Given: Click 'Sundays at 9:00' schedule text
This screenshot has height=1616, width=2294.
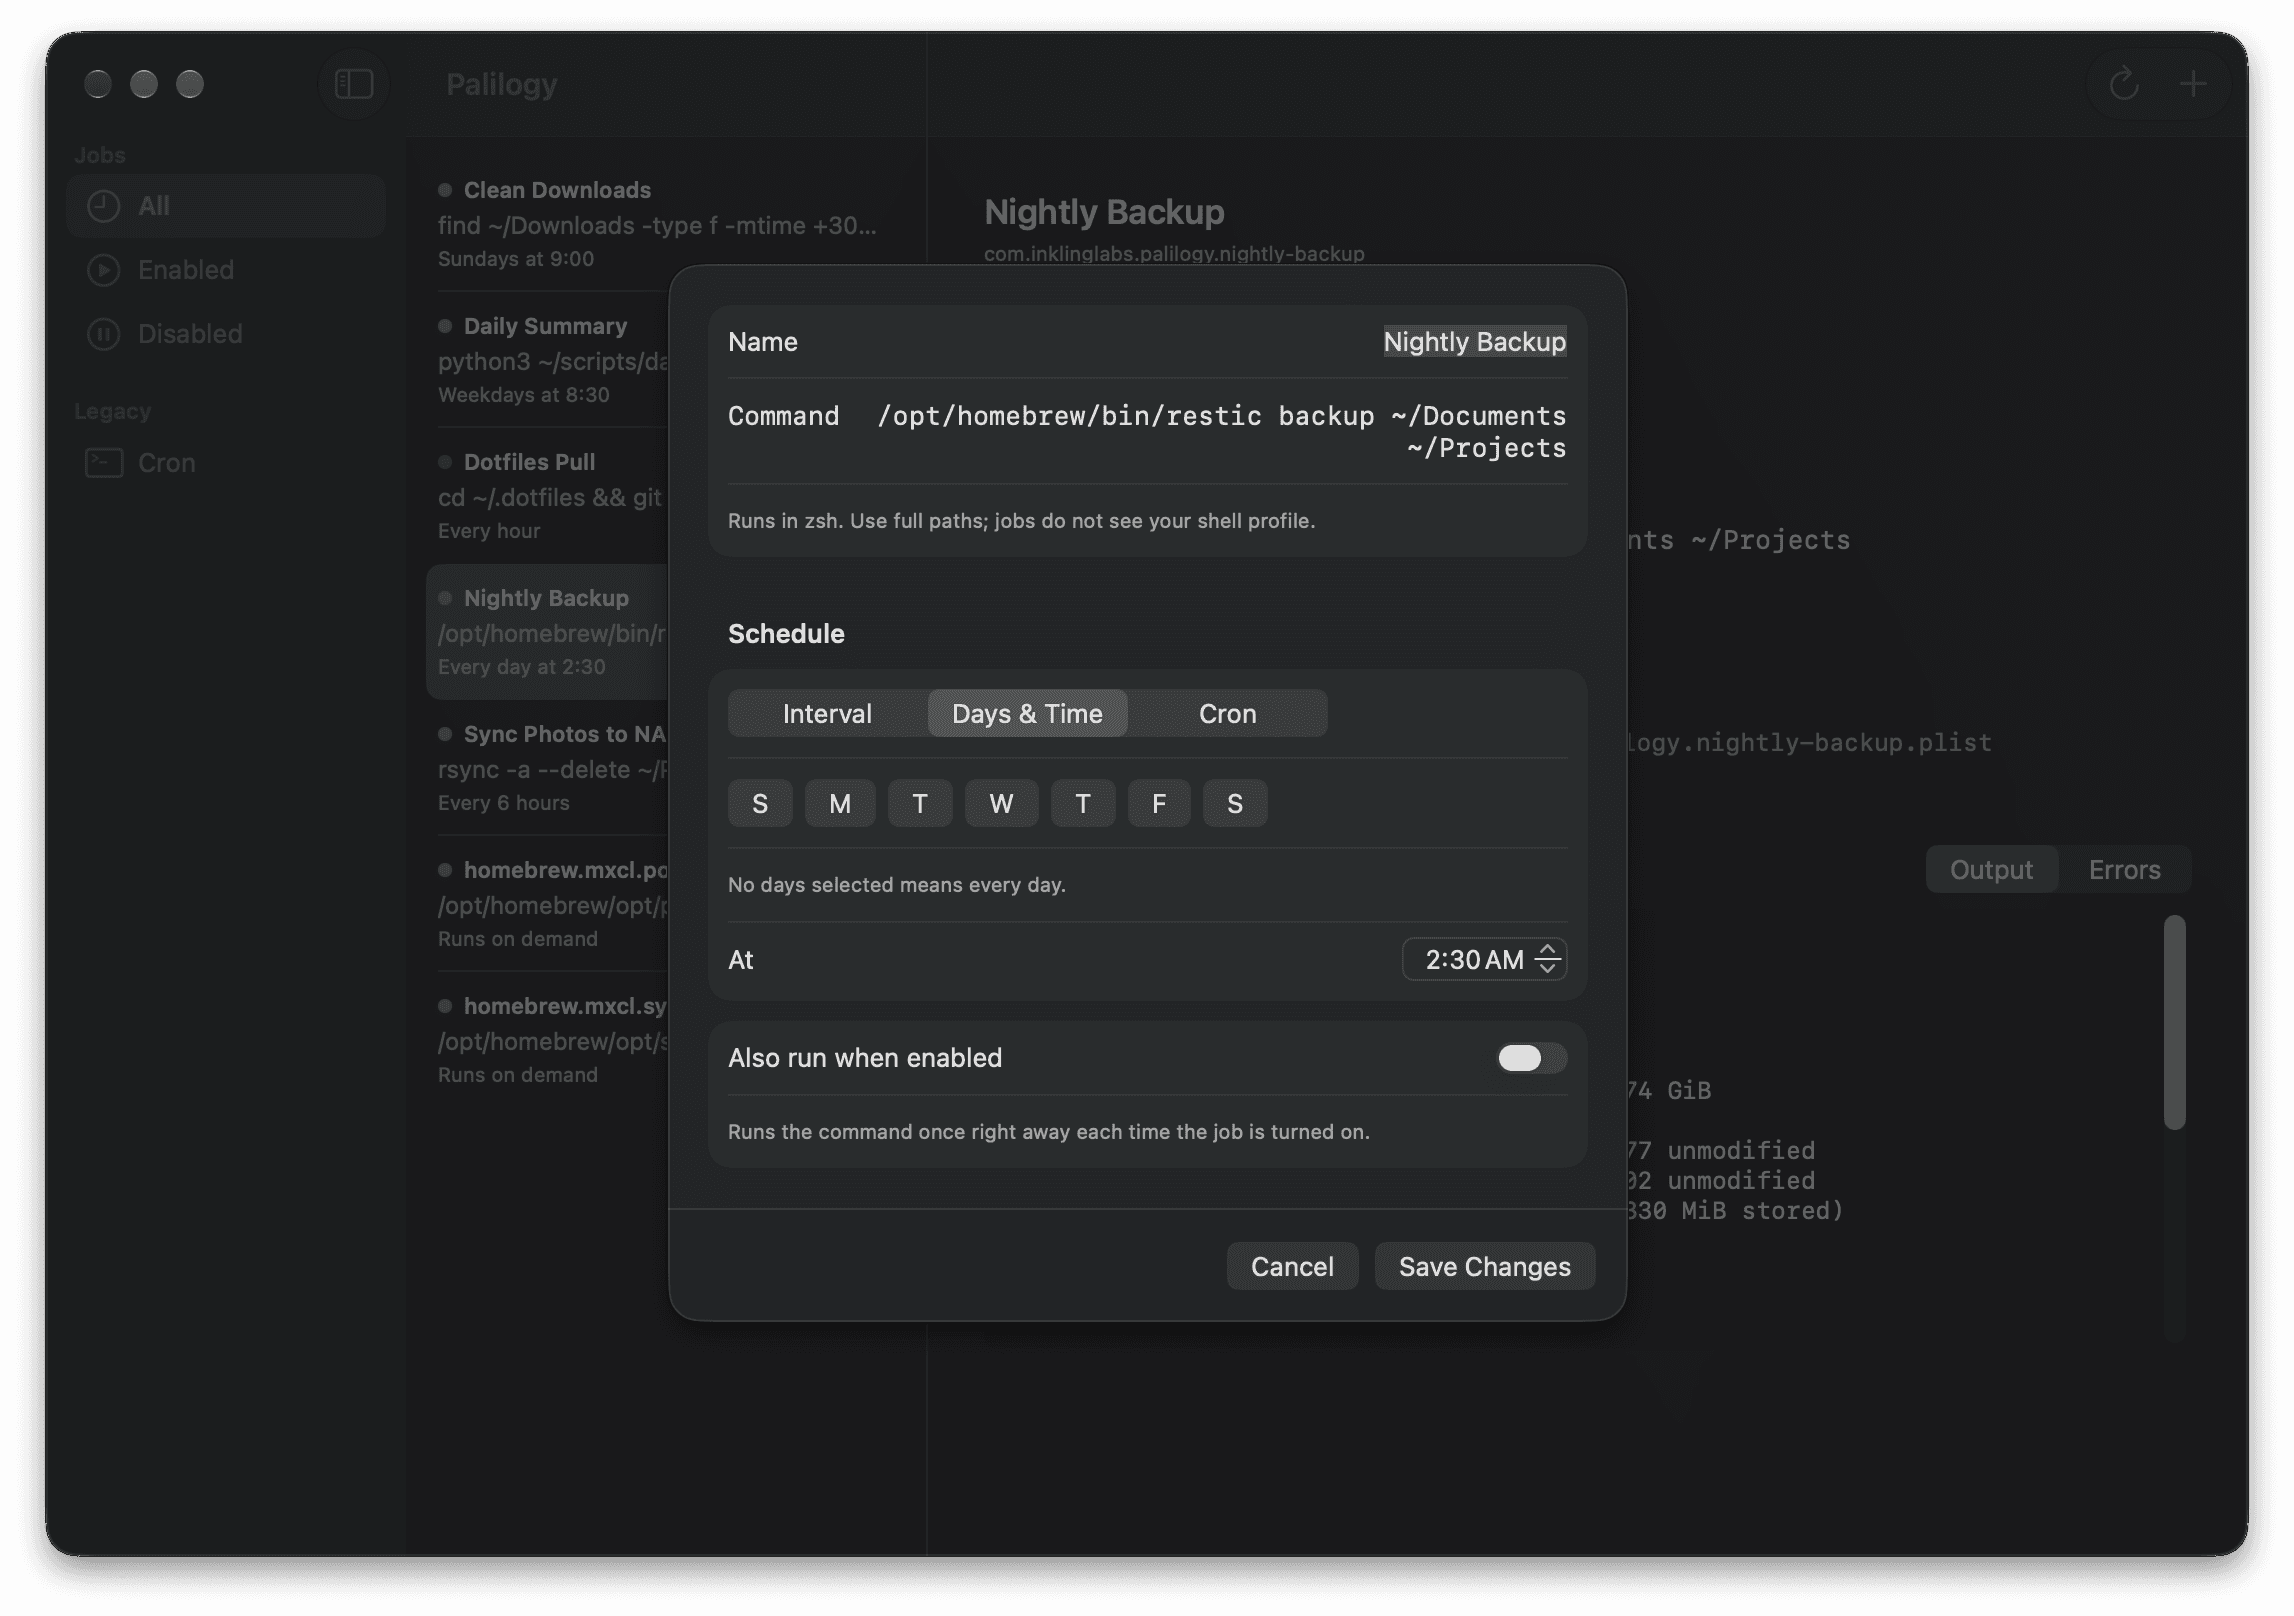Looking at the screenshot, I should (x=515, y=259).
